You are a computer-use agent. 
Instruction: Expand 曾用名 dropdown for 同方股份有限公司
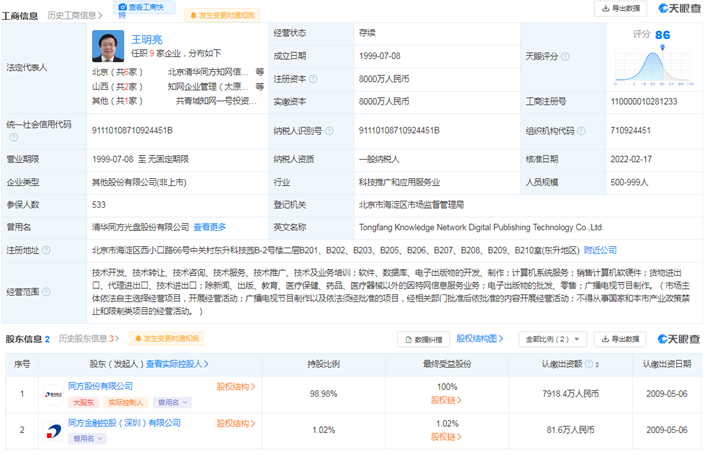pyautogui.click(x=172, y=403)
